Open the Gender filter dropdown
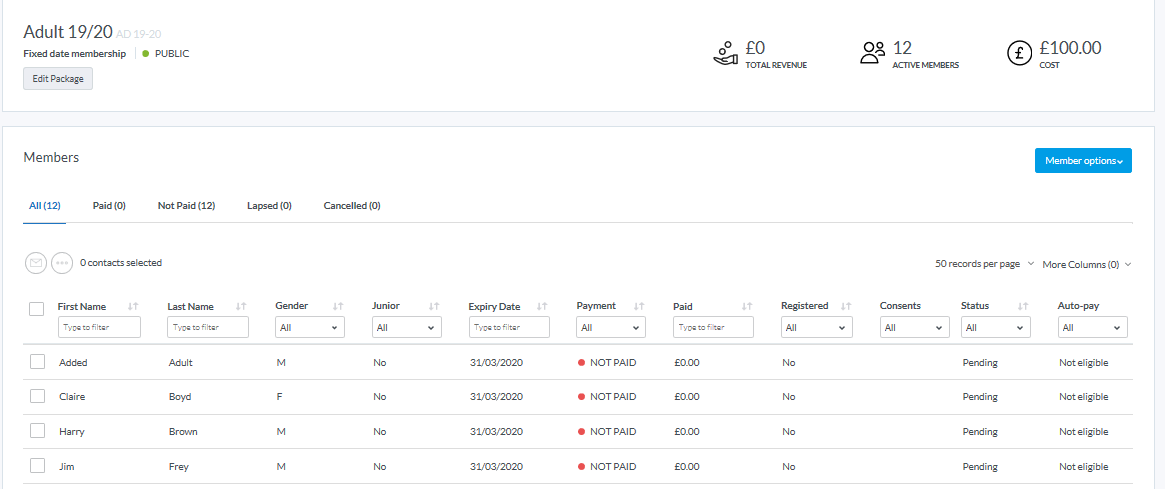 pos(309,327)
